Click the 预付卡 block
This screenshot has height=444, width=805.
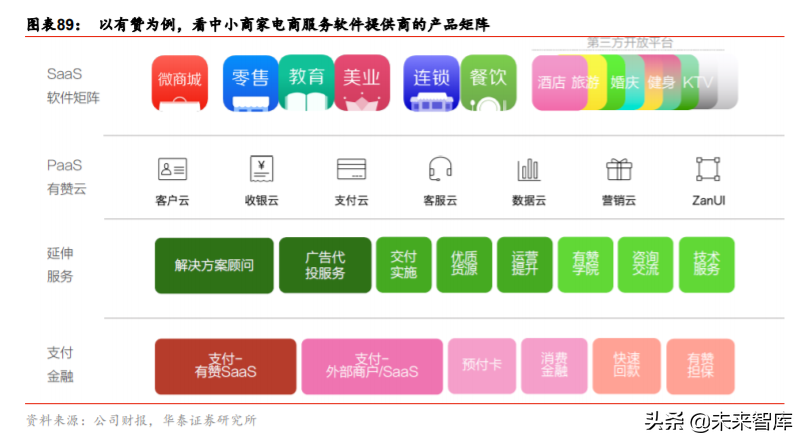point(482,366)
